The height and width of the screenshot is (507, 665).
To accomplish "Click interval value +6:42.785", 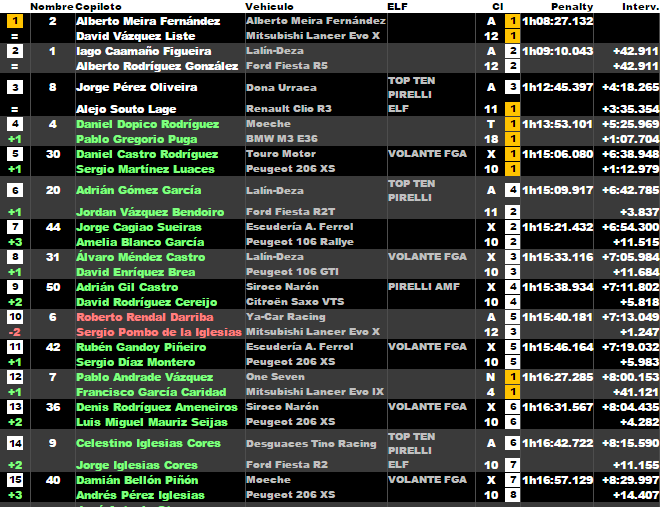I will [631, 190].
